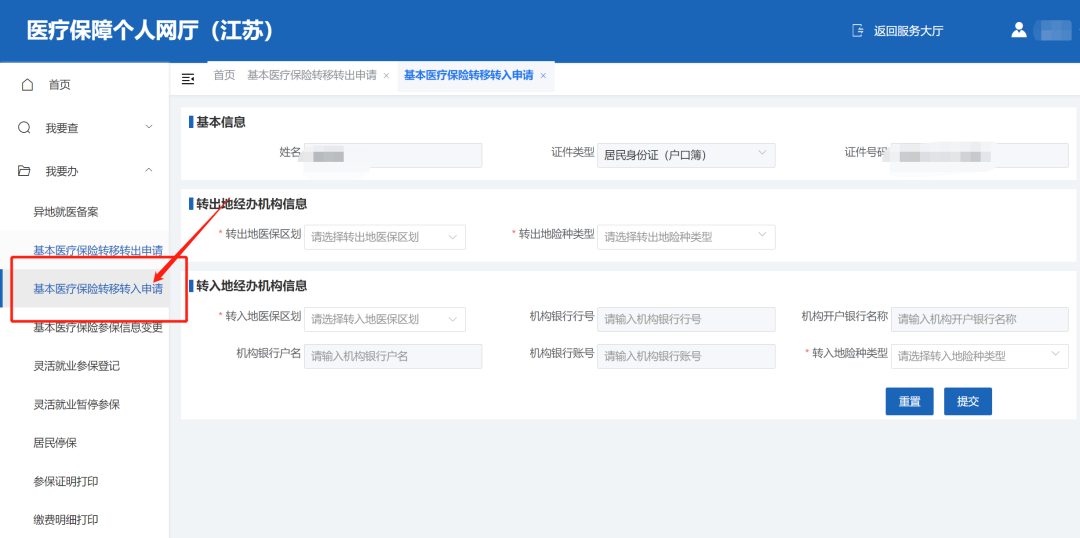Close the 基本医疗保险转移转入申请 tab

pos(543,76)
